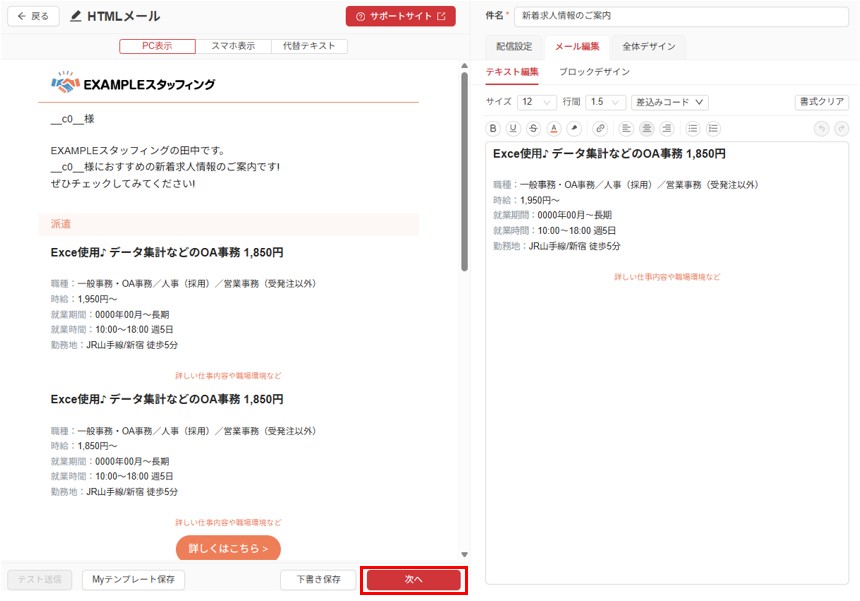This screenshot has height=601, width=860.
Task: Expand the 差込みコード dropdown
Action: coord(670,102)
